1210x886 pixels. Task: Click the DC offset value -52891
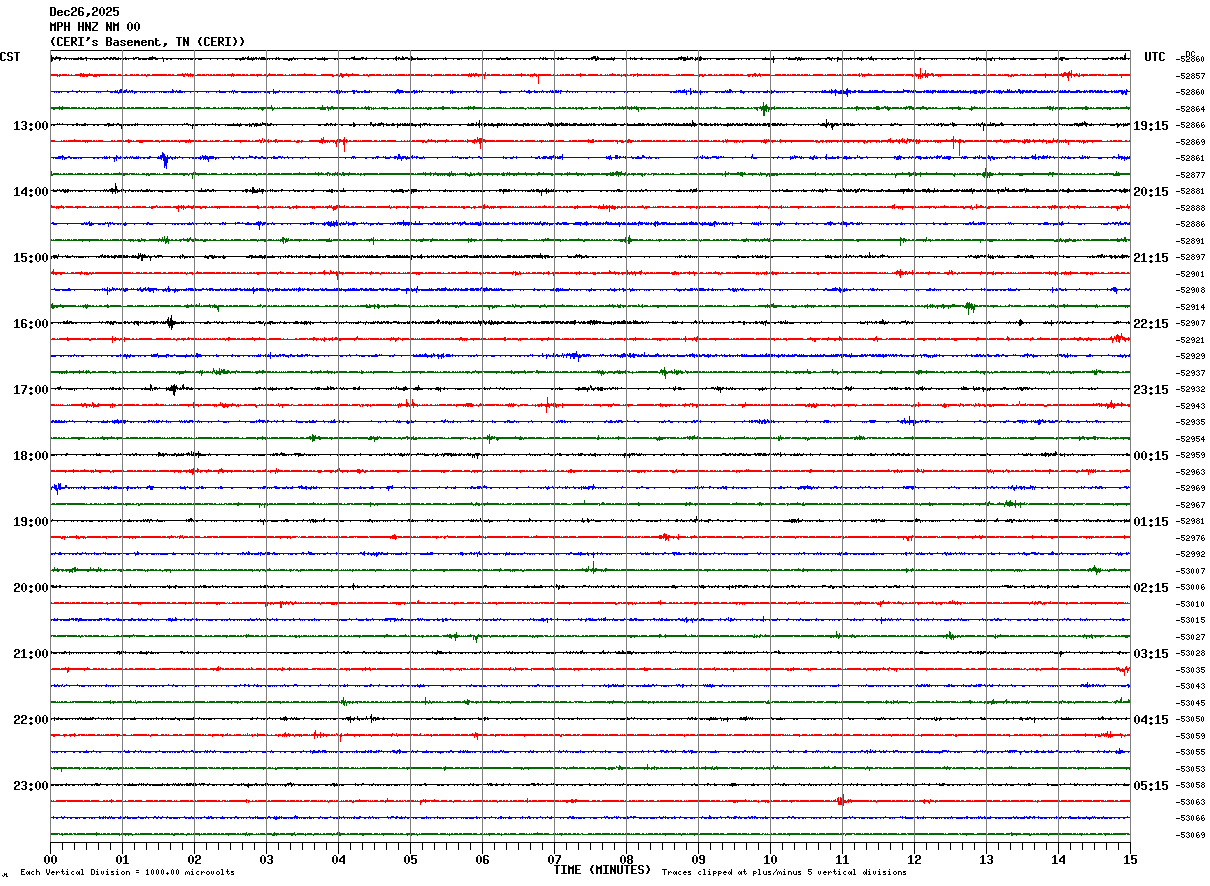pyautogui.click(x=1191, y=241)
